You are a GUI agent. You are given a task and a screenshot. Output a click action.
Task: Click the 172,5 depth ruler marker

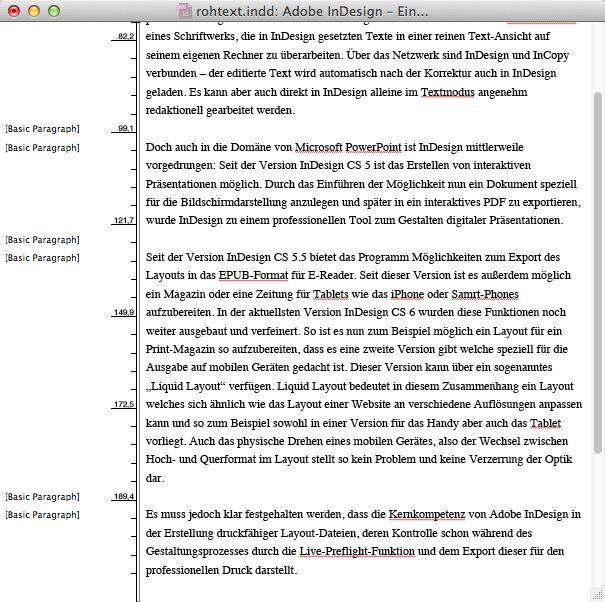125,404
